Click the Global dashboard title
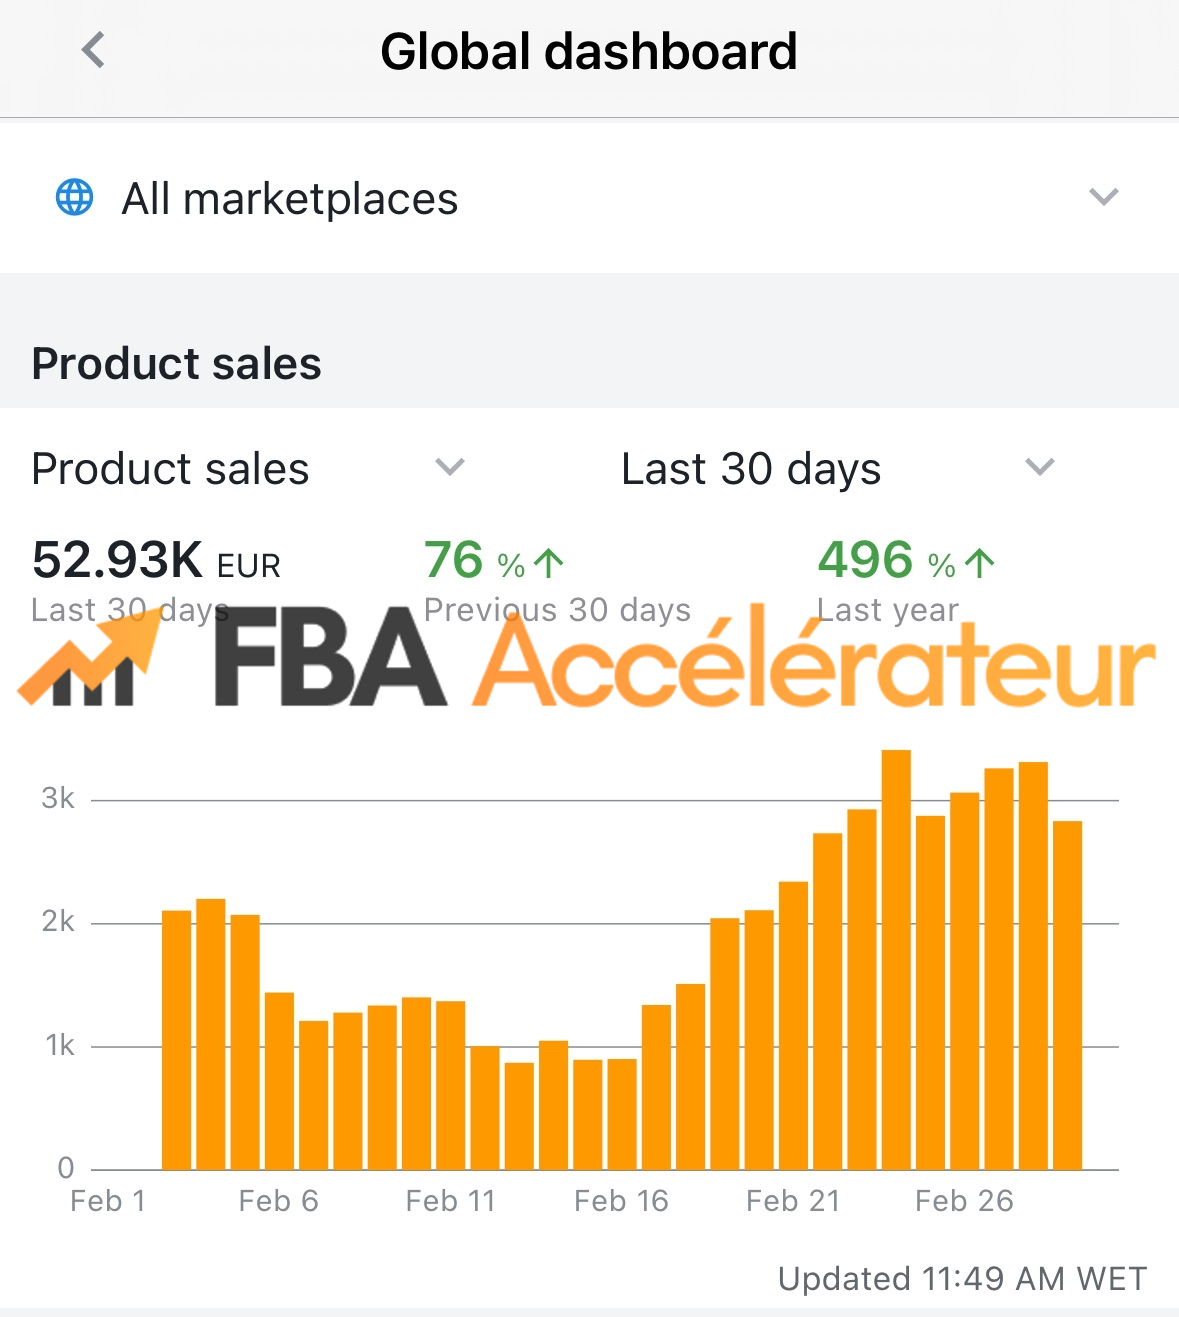Viewport: 1179px width, 1317px height. [589, 51]
